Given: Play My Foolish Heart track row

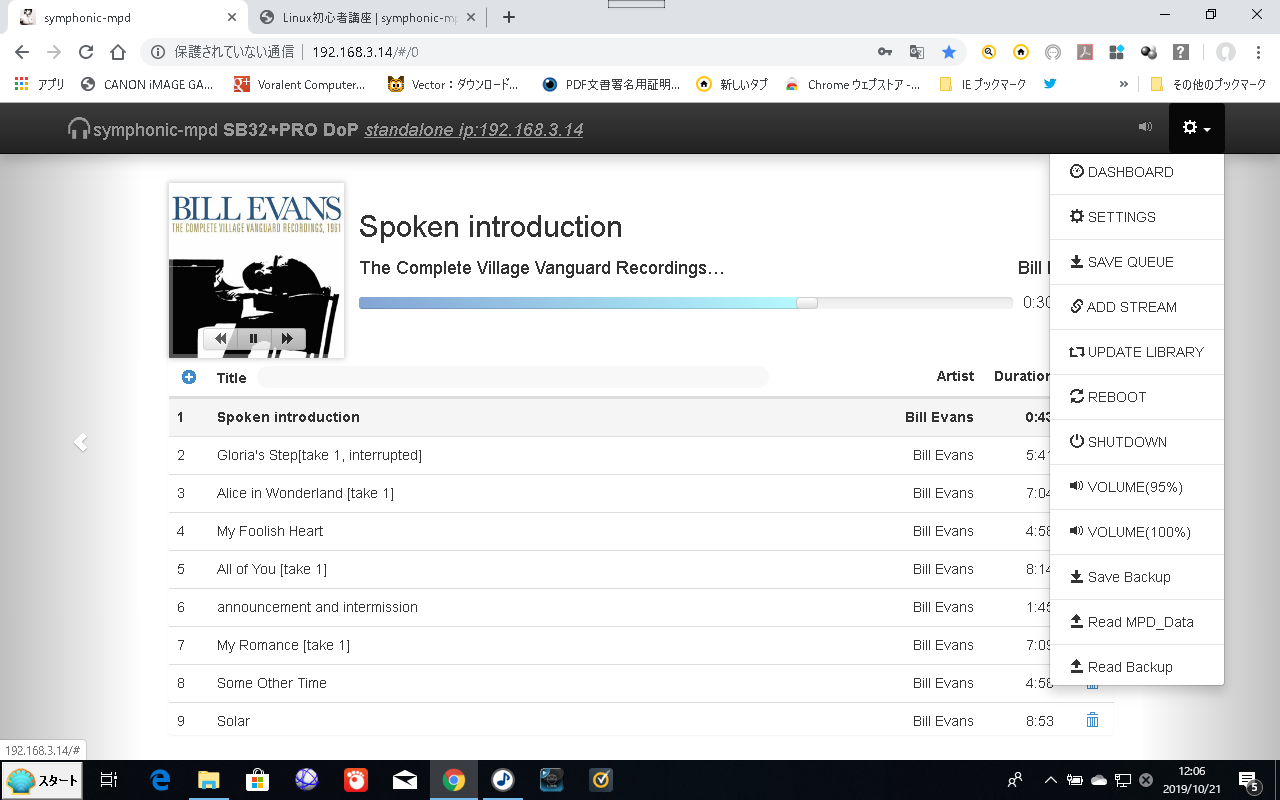Looking at the screenshot, I should tap(270, 531).
